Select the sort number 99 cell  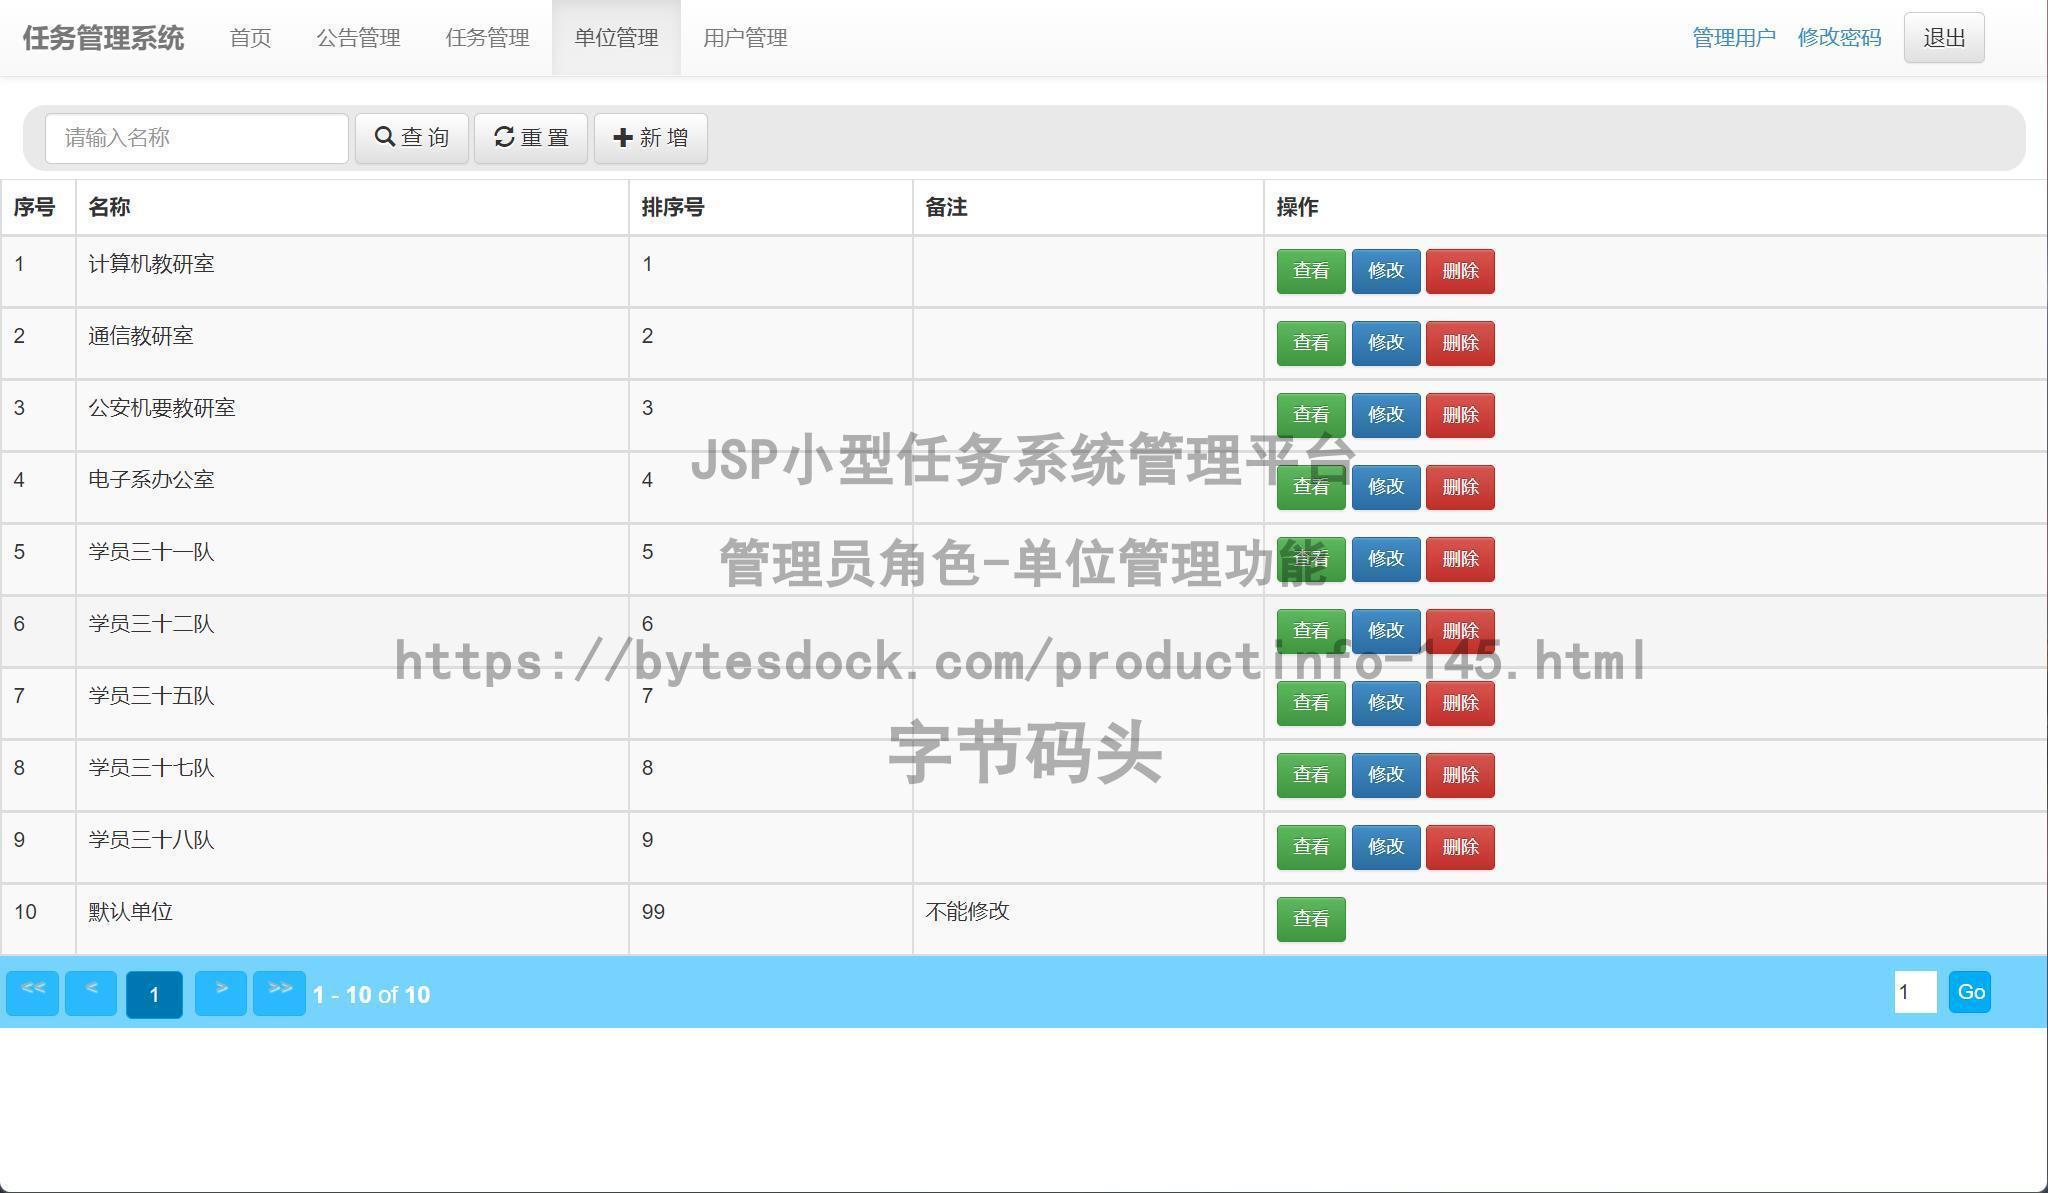(770, 919)
